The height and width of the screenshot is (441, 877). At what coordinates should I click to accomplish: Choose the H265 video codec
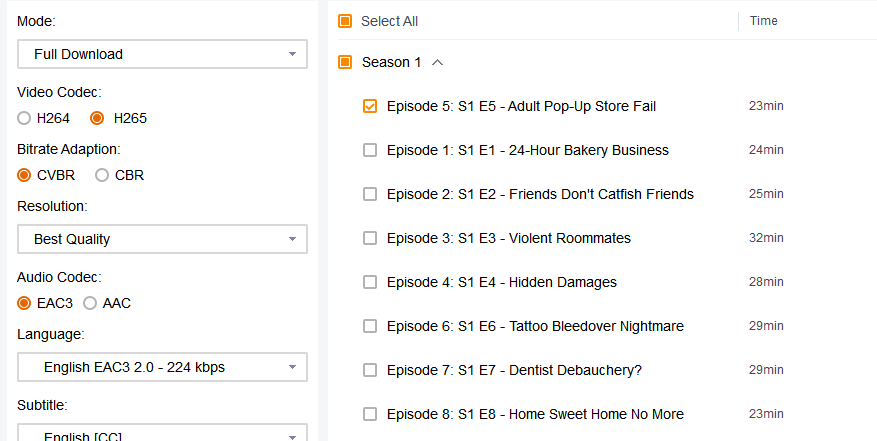coord(97,118)
